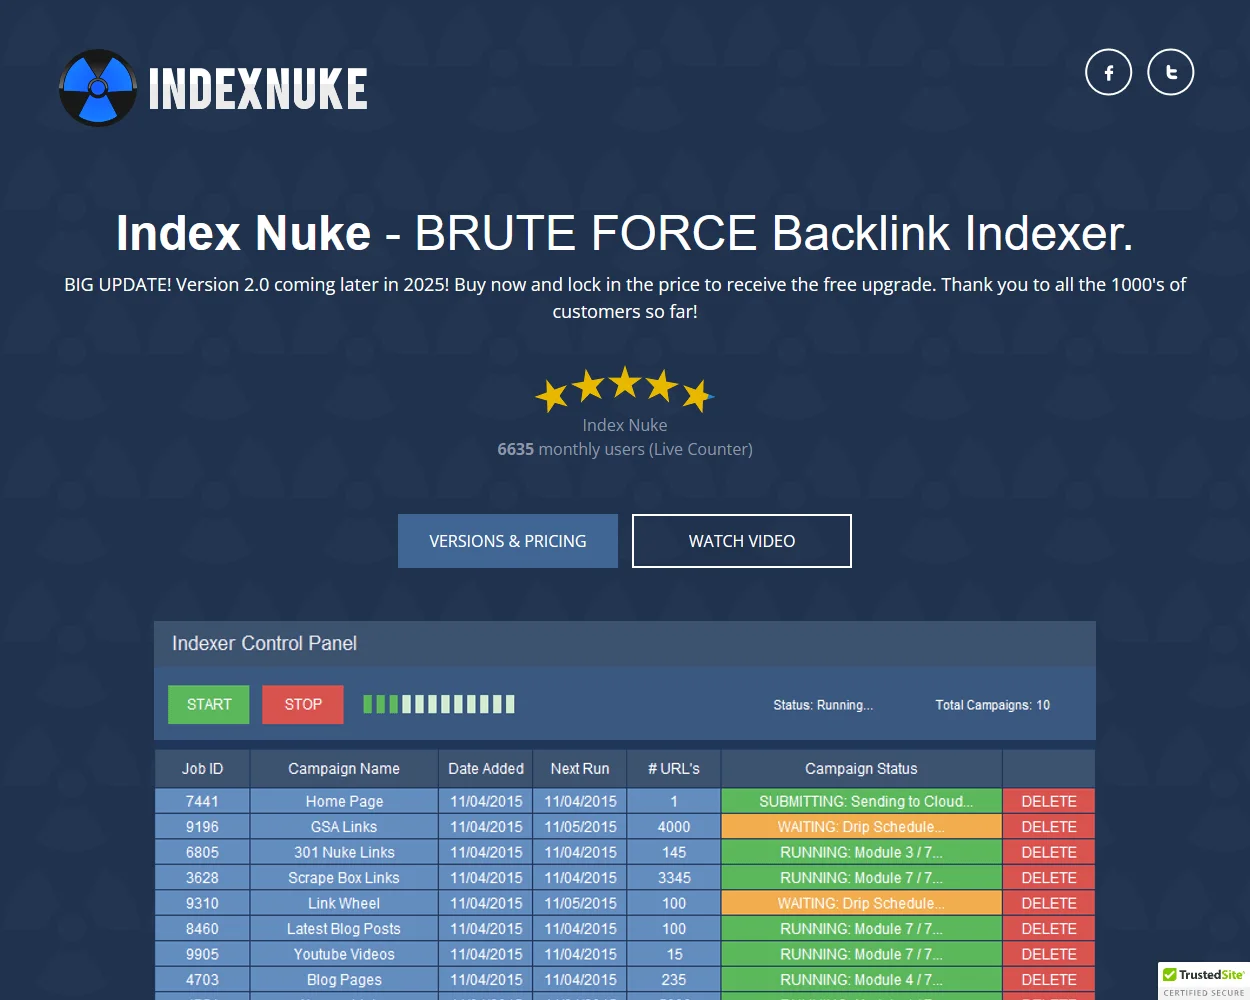The image size is (1250, 1000).
Task: Click the TrustedSite certified secure badge
Action: (x=1204, y=981)
